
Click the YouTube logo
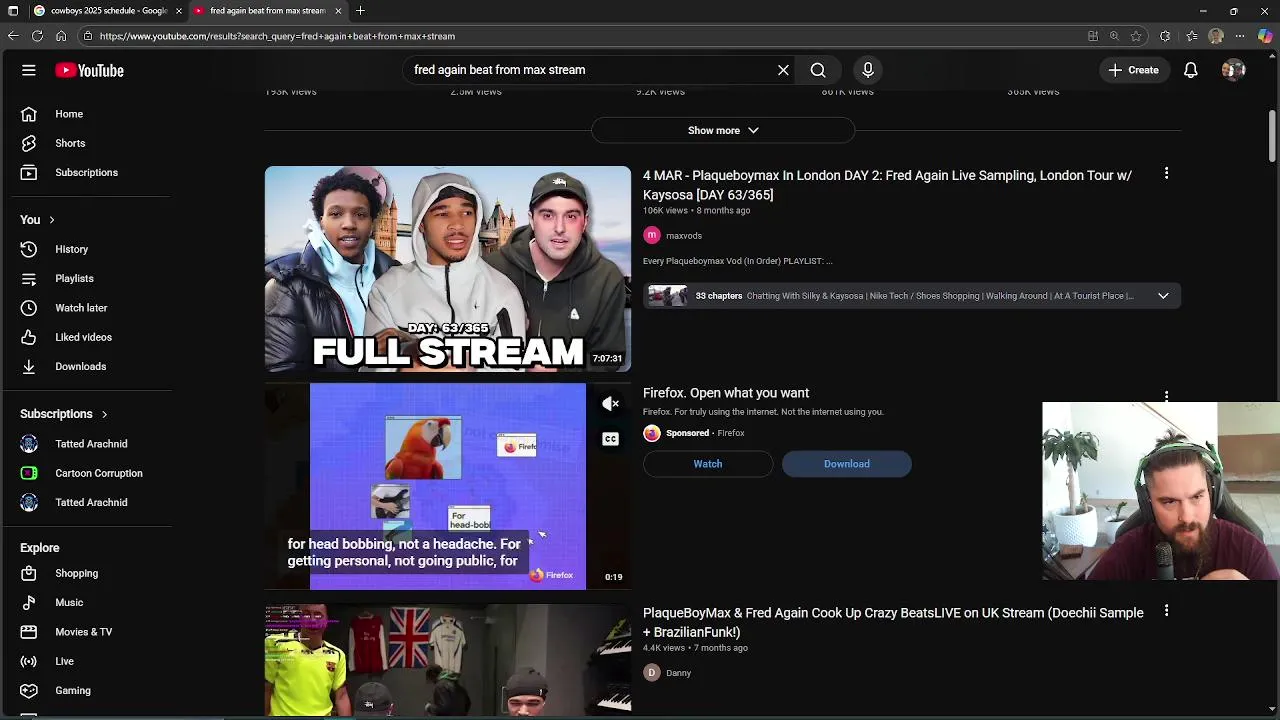coord(89,70)
